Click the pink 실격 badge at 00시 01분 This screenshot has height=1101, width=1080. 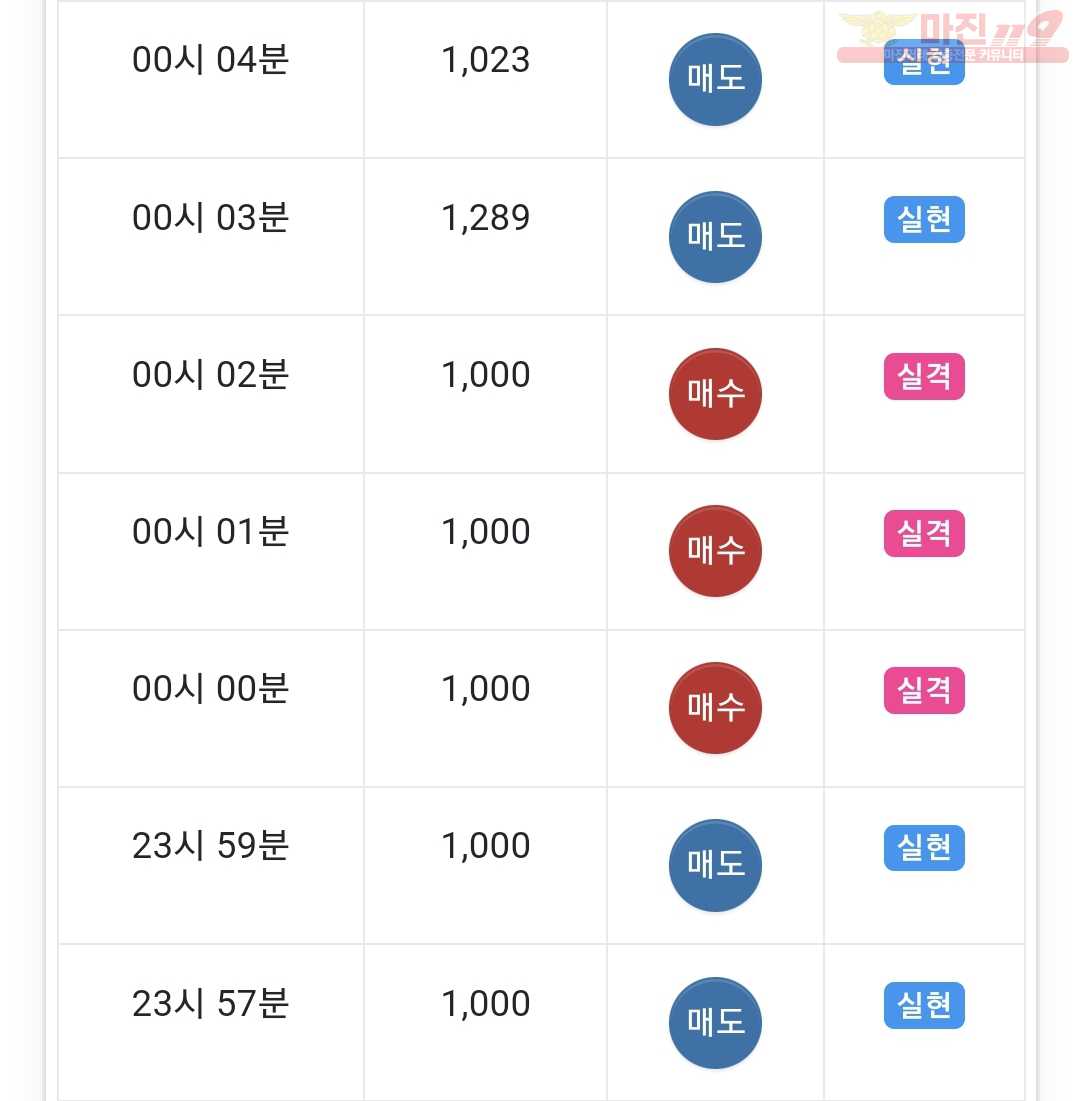coord(924,534)
